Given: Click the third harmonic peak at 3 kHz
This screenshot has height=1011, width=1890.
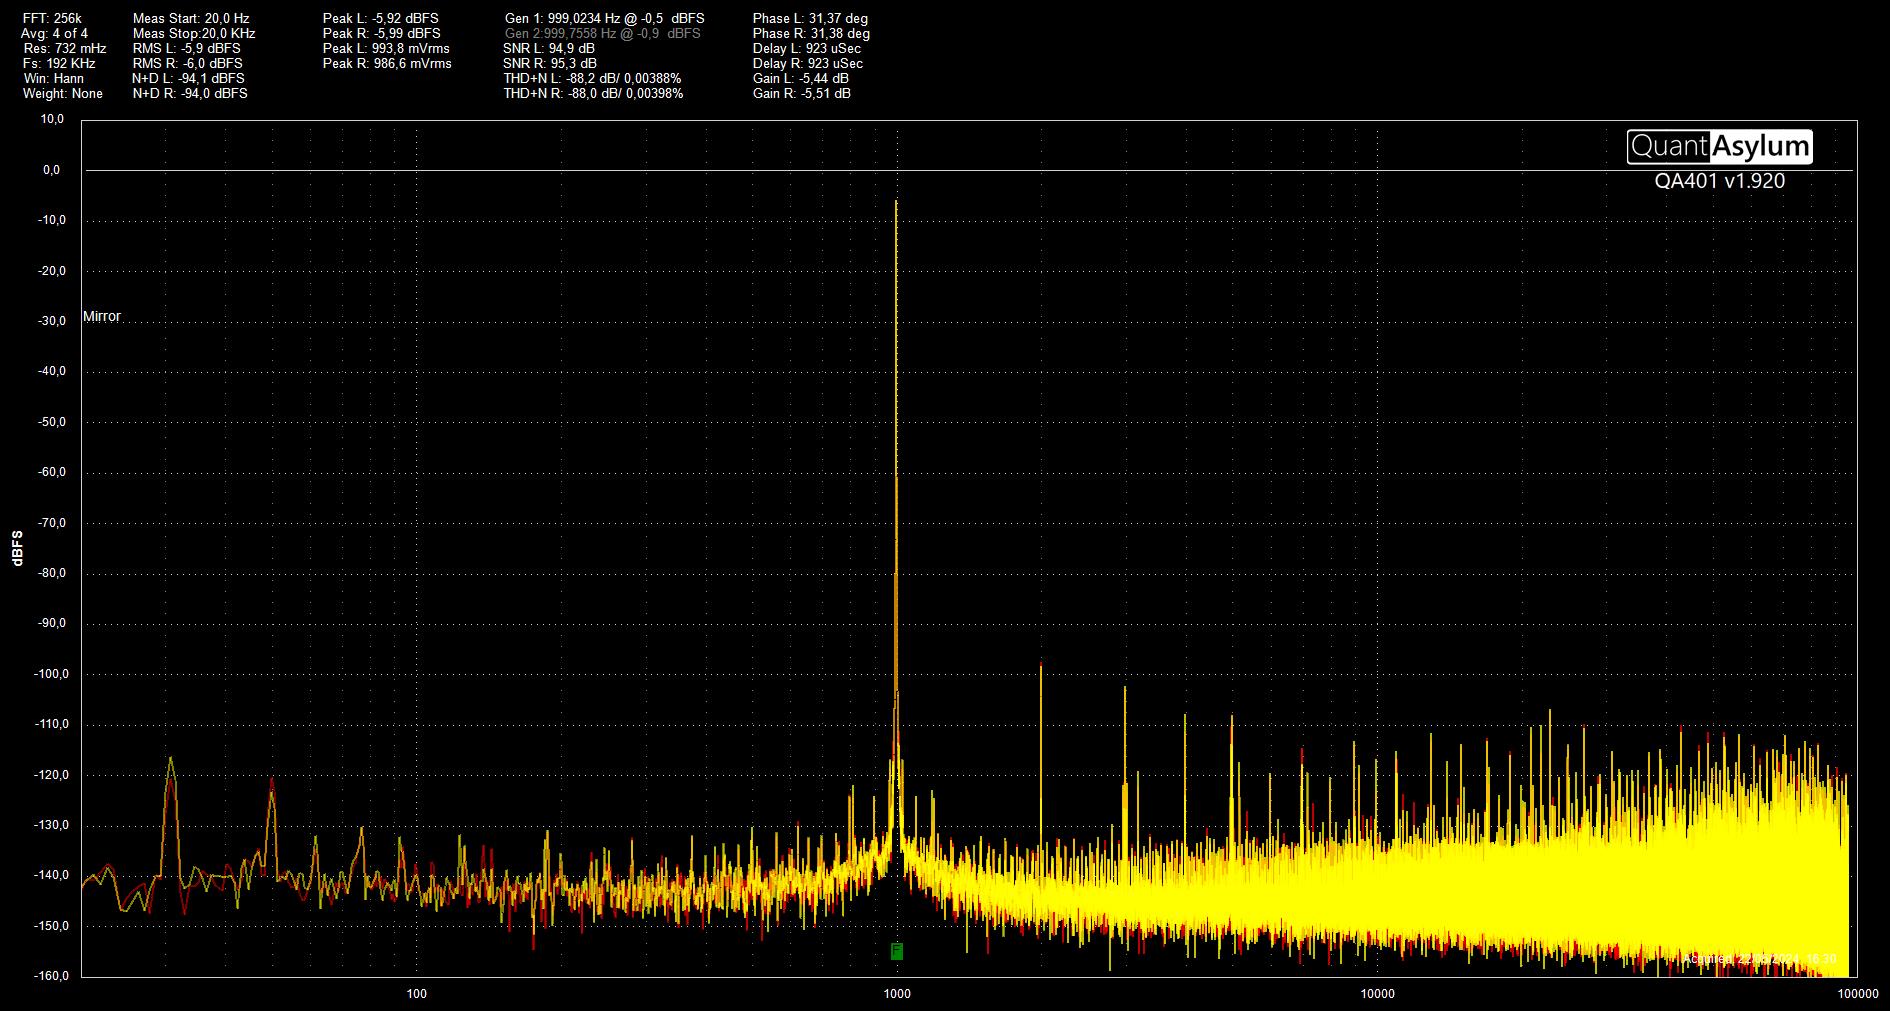Looking at the screenshot, I should [x=1125, y=689].
